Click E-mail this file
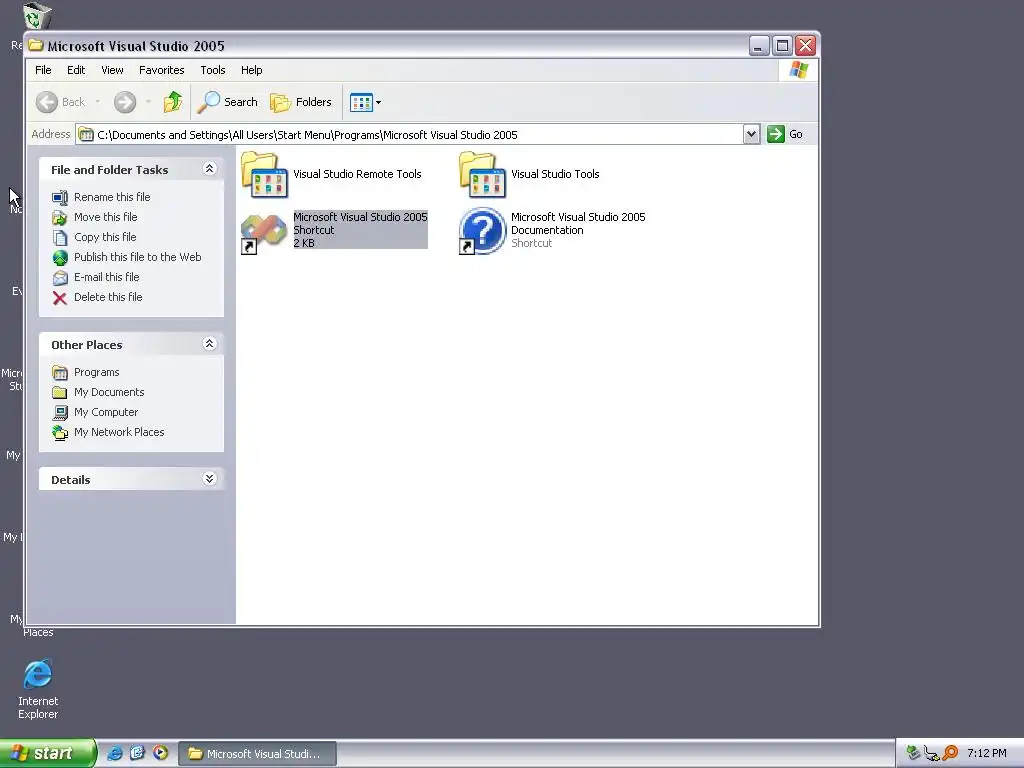The image size is (1024, 768). (x=106, y=277)
